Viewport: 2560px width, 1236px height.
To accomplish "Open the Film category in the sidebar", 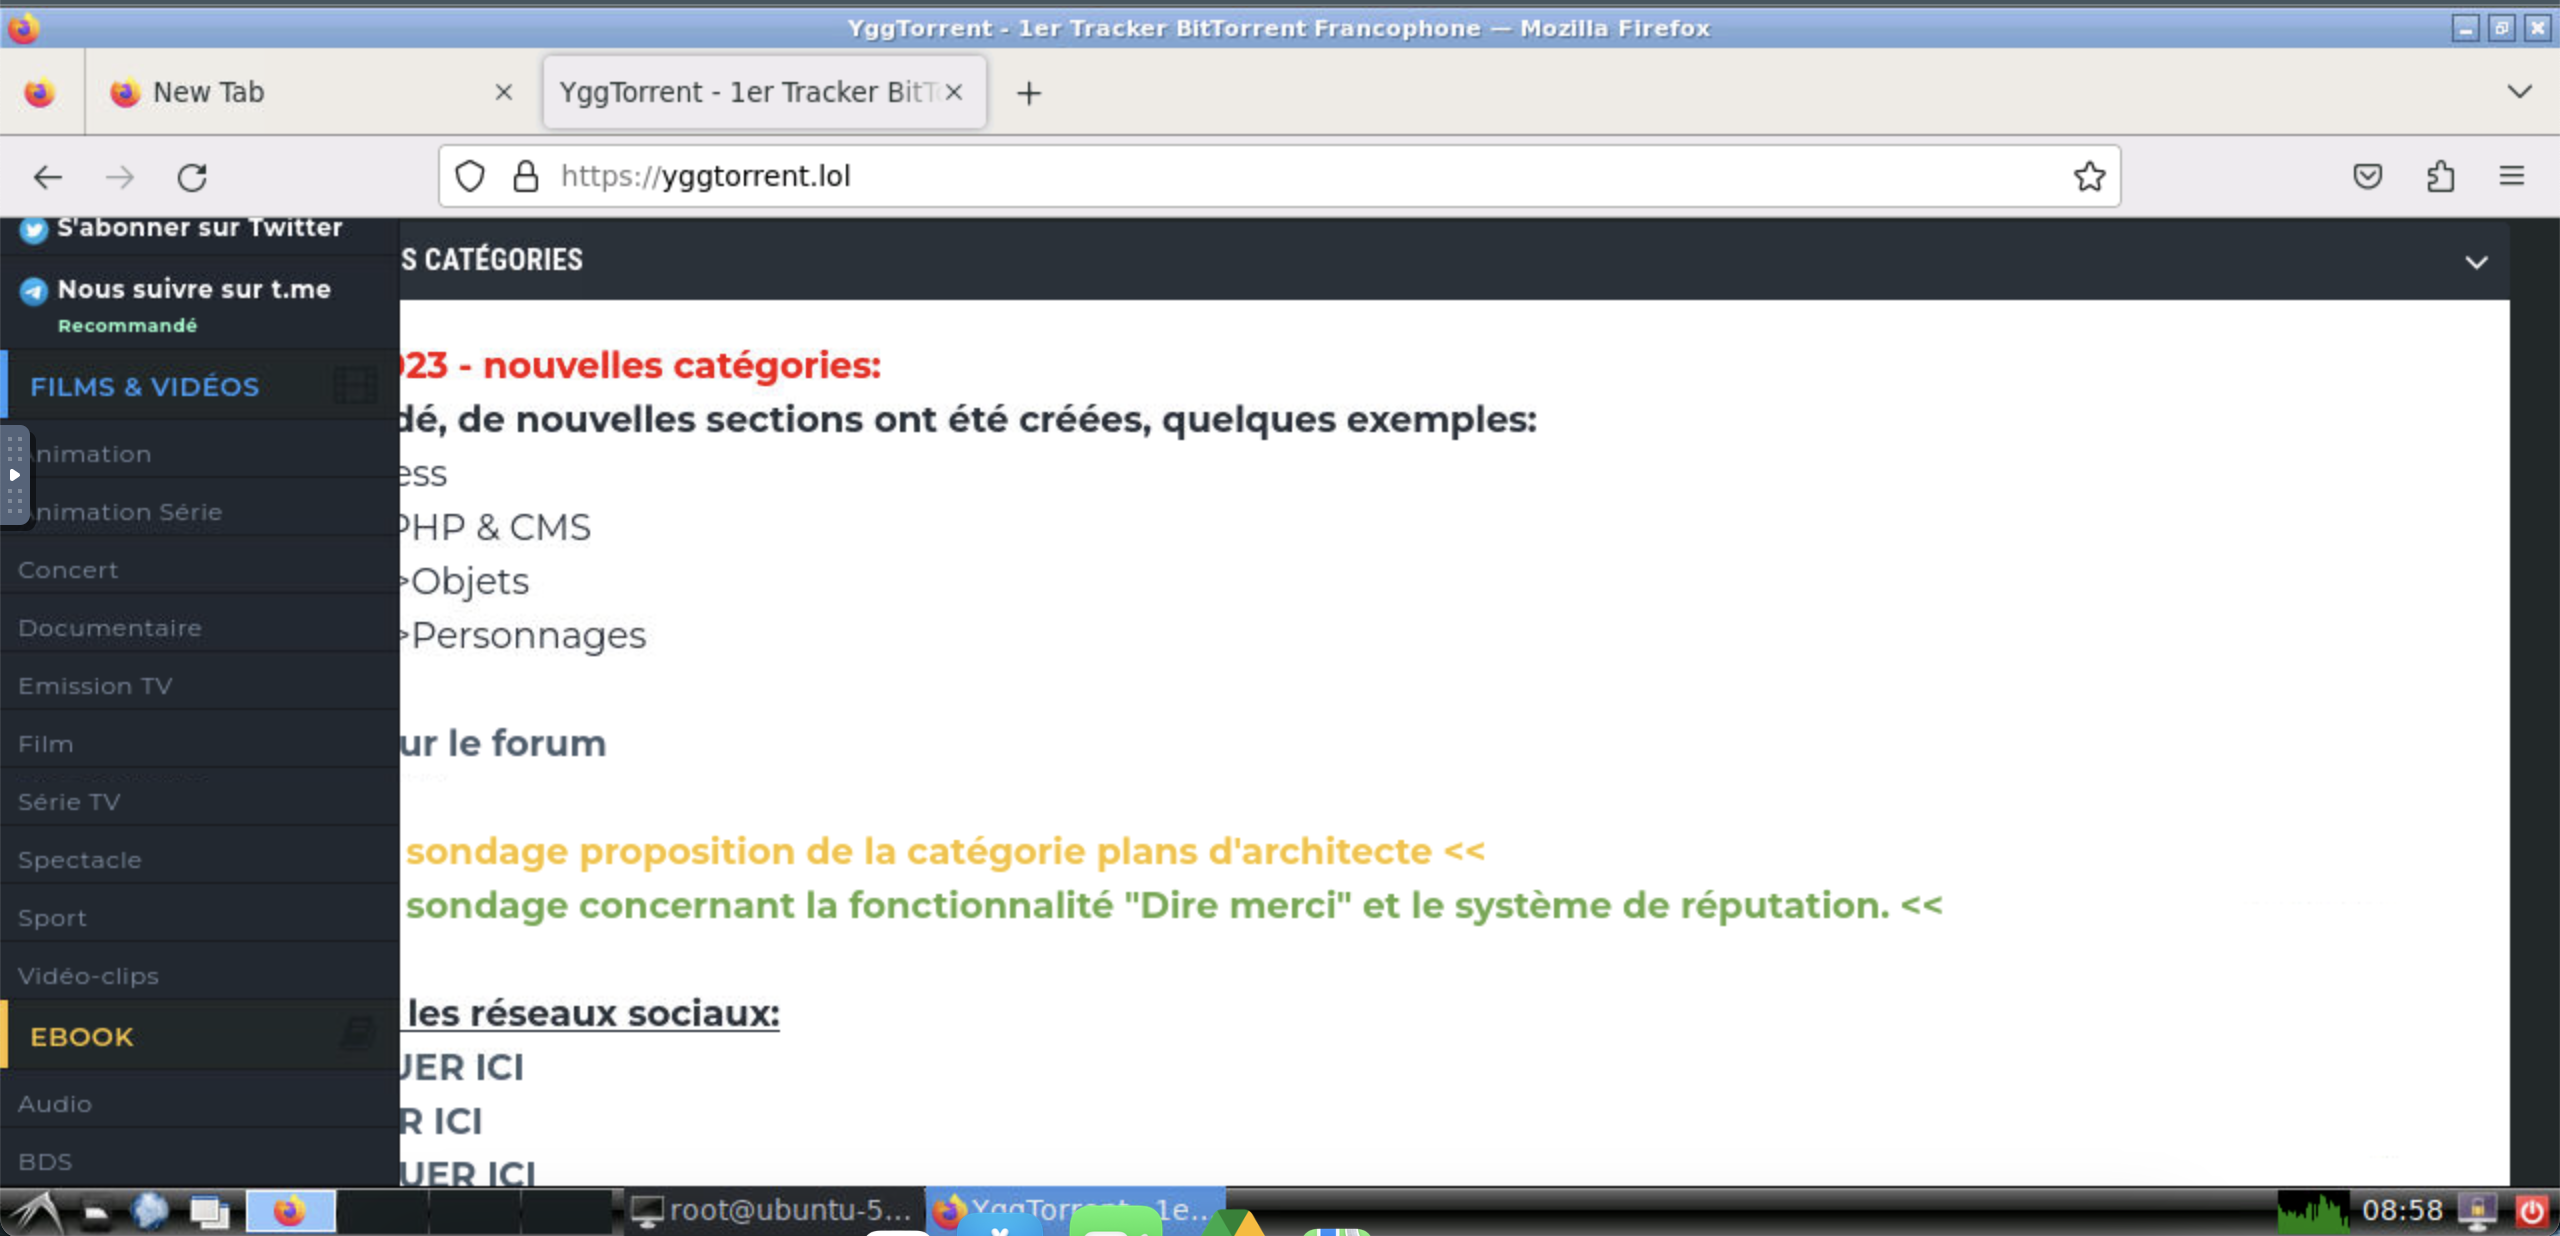I will pyautogui.click(x=46, y=743).
